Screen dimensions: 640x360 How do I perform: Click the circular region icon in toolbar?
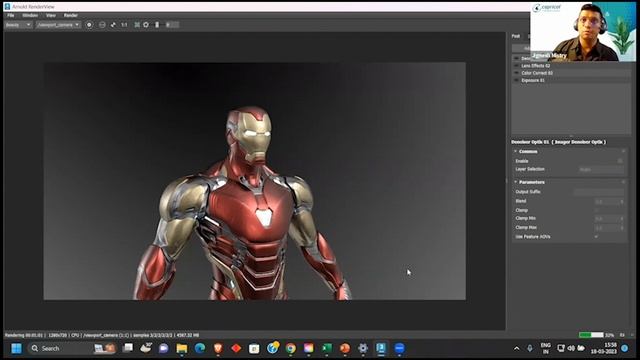coord(102,25)
